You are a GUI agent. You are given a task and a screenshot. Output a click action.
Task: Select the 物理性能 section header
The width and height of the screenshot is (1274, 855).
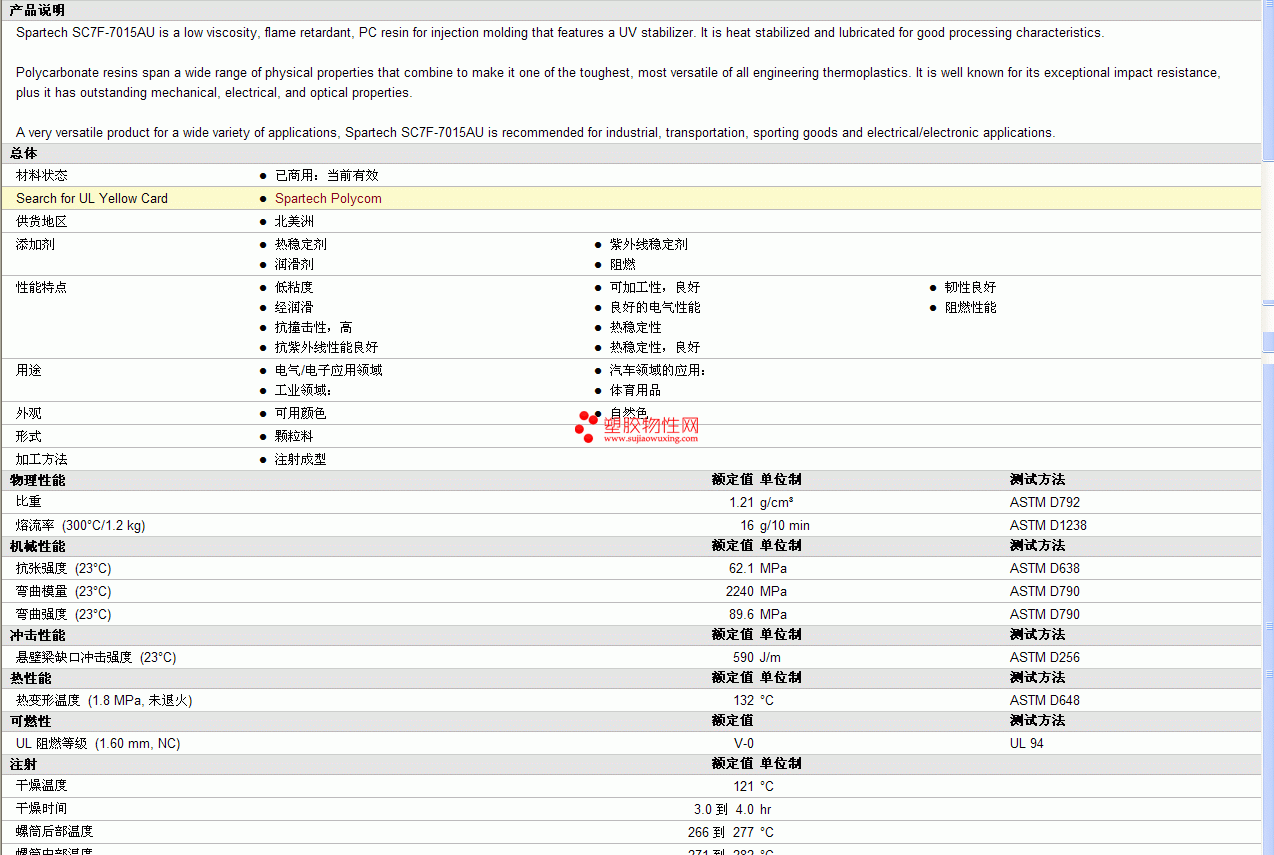(x=37, y=480)
